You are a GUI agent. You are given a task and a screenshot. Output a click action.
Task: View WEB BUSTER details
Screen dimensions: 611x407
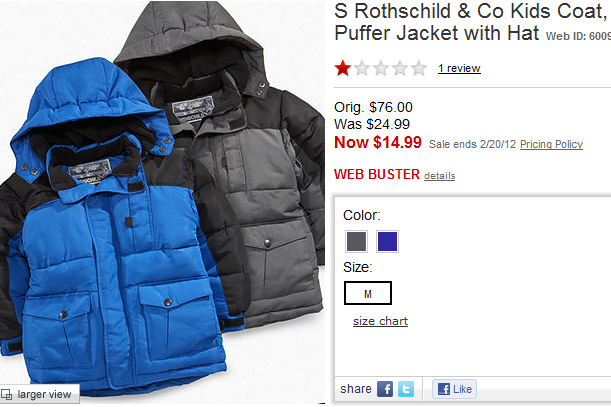(x=440, y=176)
